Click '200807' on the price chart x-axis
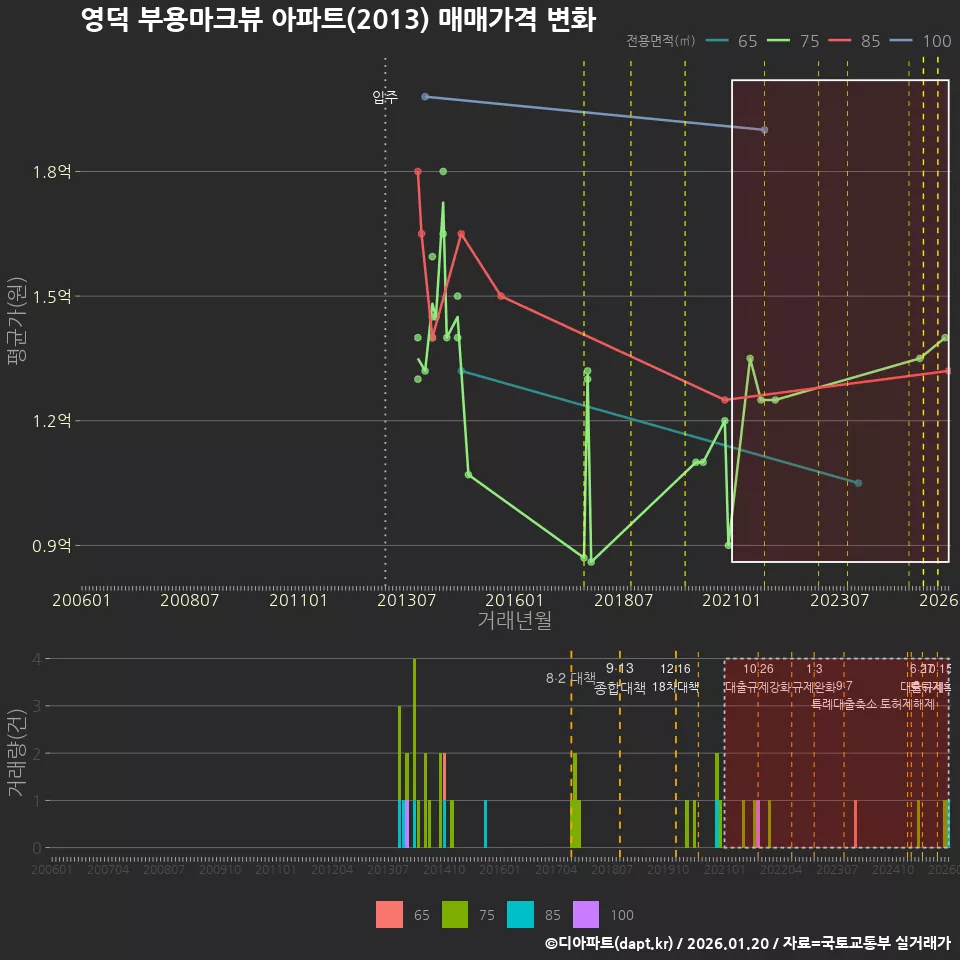The image size is (960, 960). pos(190,600)
